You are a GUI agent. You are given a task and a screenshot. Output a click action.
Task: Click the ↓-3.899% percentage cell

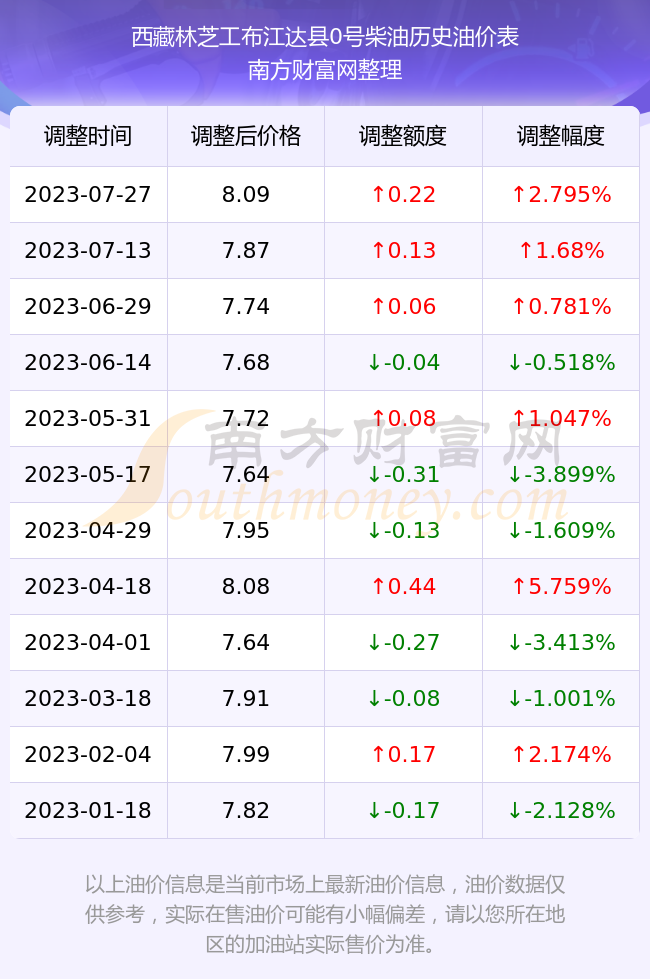[561, 474]
